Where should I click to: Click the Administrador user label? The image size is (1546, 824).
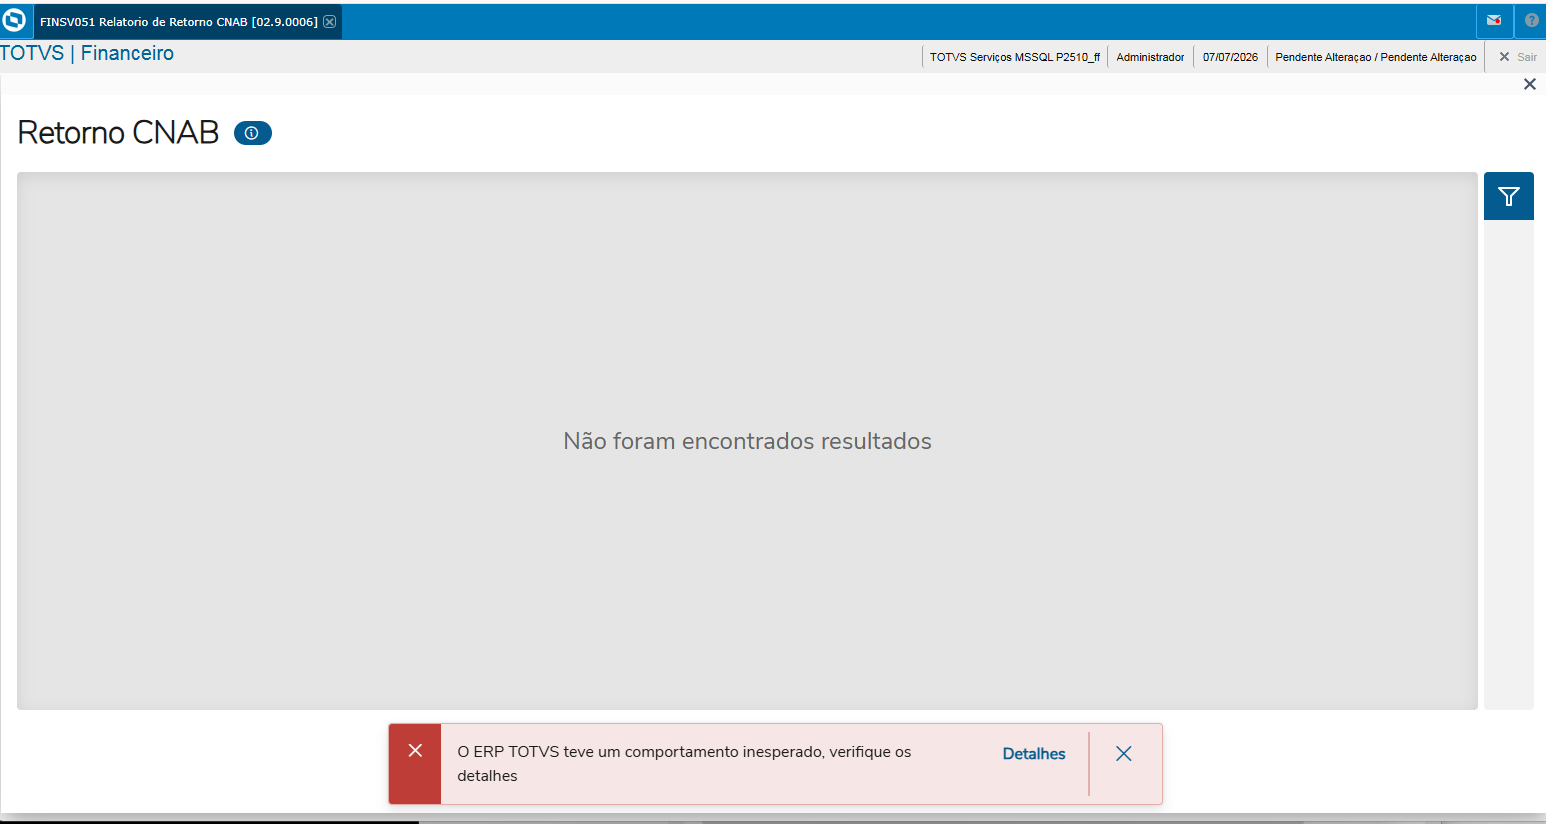click(x=1150, y=57)
